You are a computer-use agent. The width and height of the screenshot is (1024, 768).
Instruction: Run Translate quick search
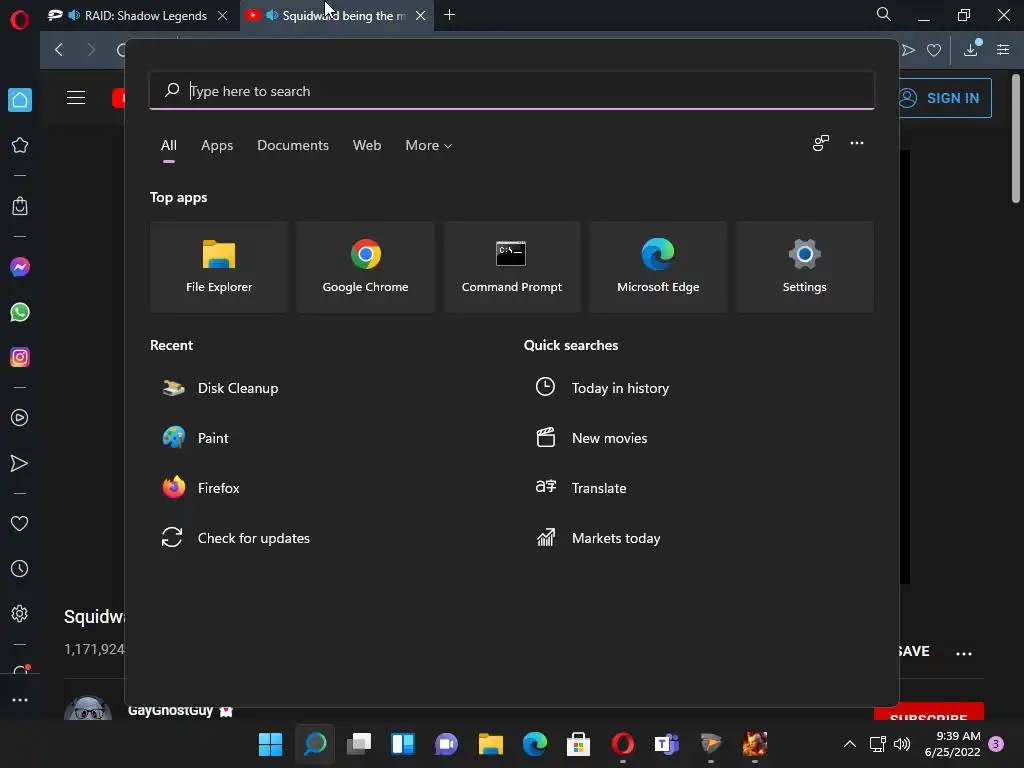[x=581, y=488]
